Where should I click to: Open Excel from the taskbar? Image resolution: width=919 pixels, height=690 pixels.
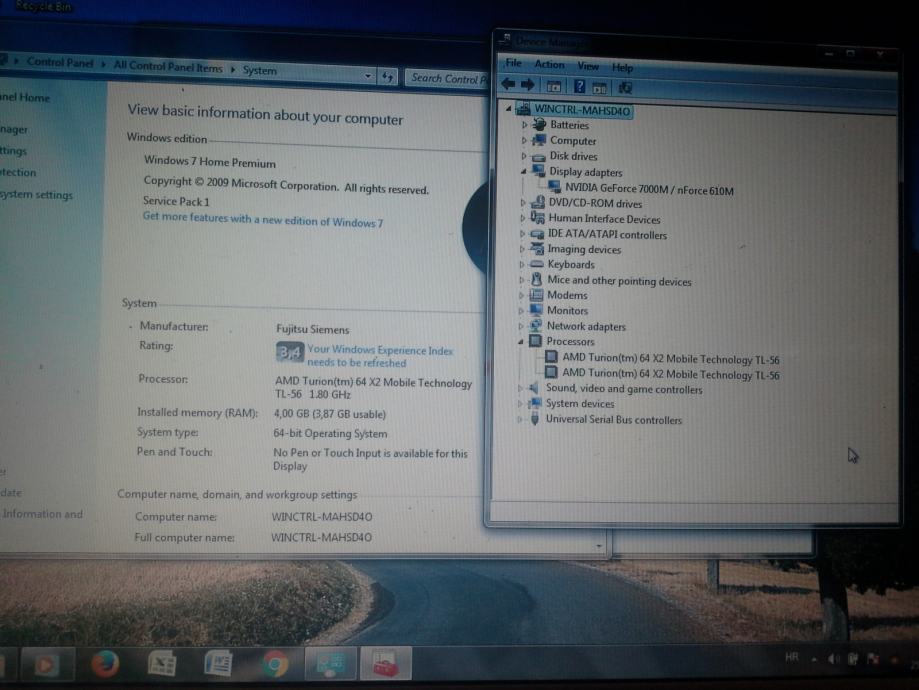click(x=162, y=664)
